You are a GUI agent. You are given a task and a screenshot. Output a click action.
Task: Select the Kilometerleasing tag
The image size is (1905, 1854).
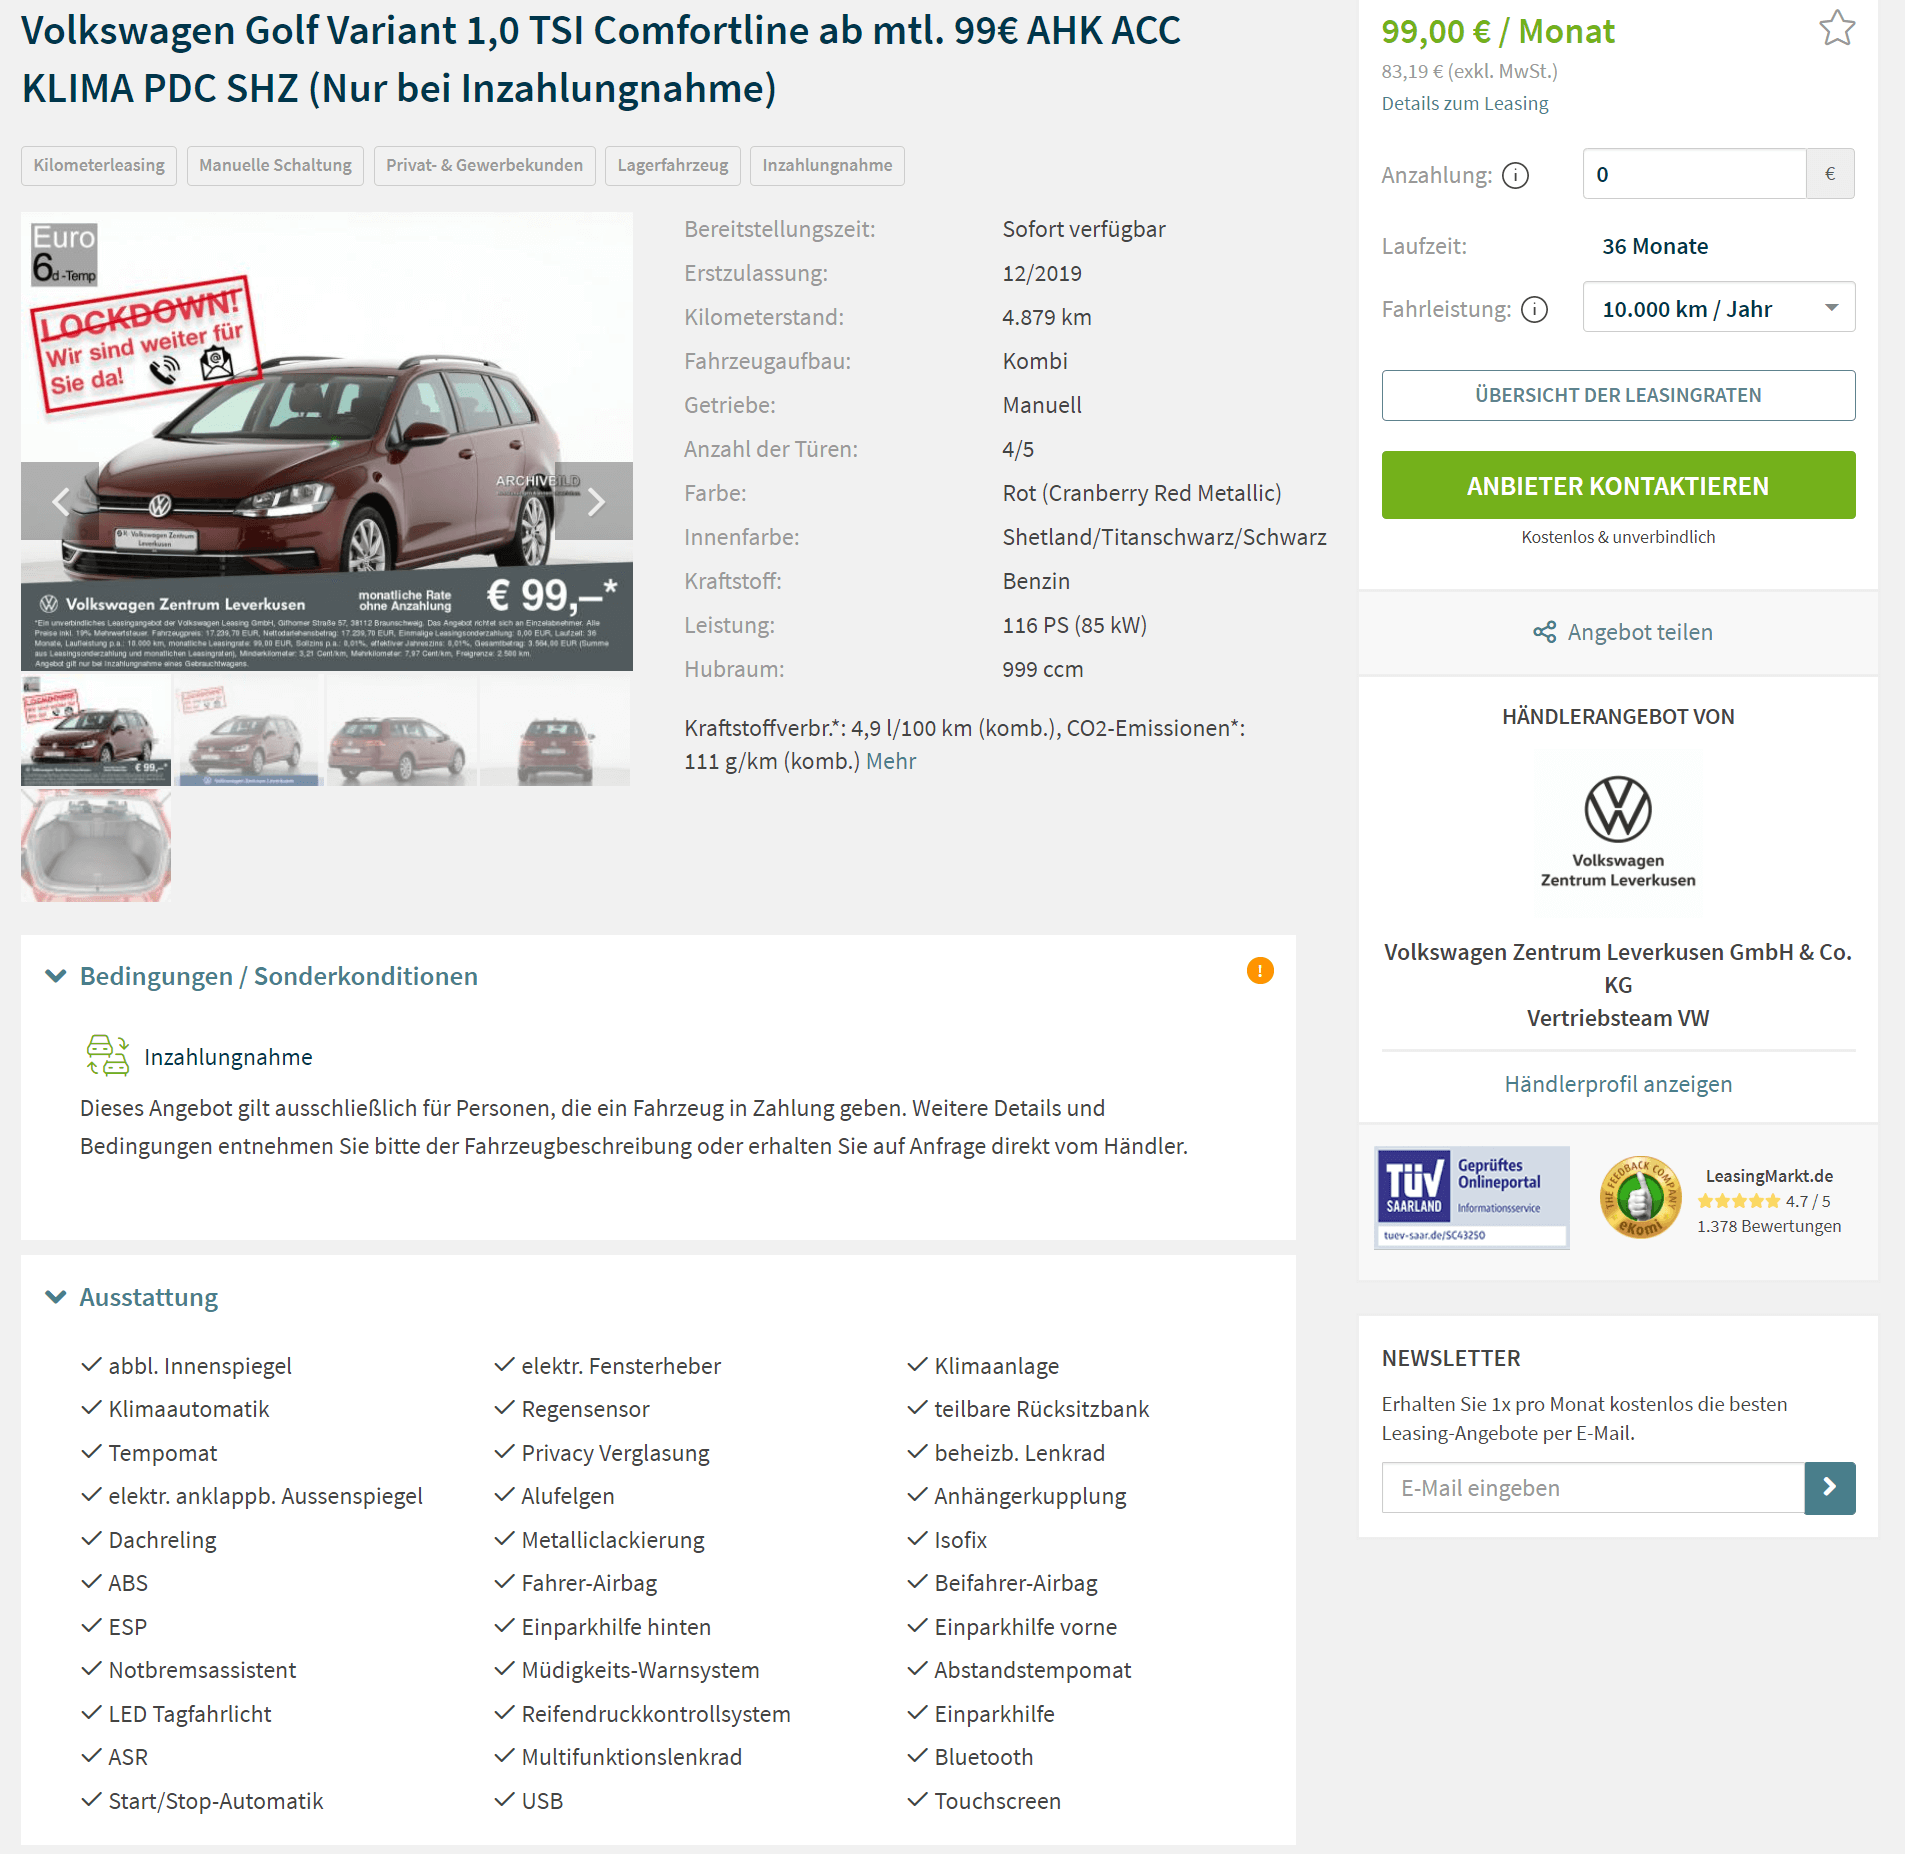point(99,165)
